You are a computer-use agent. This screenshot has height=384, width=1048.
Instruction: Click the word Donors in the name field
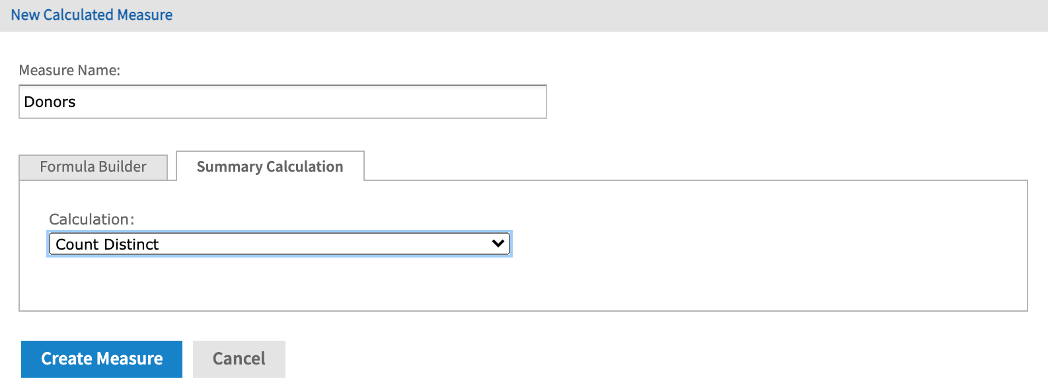[x=49, y=102]
